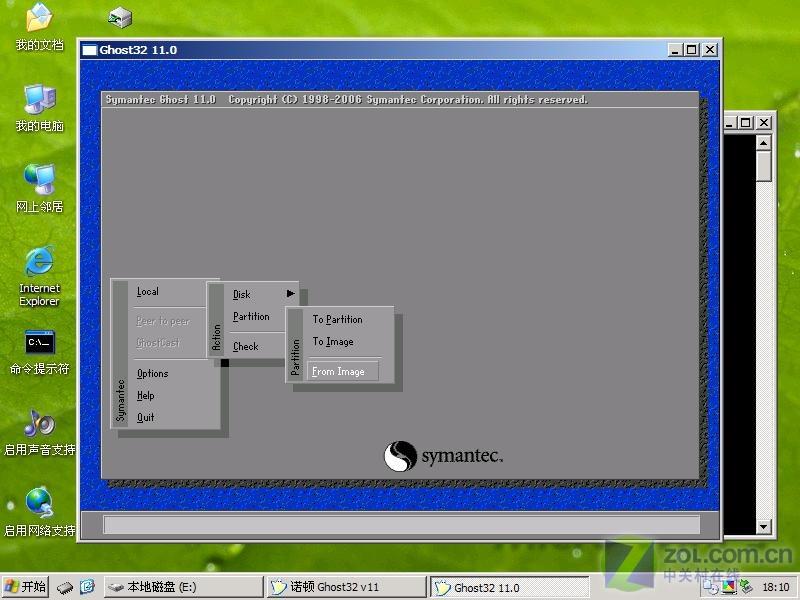
Task: Expand the Disk submenu arrow
Action: tap(290, 294)
